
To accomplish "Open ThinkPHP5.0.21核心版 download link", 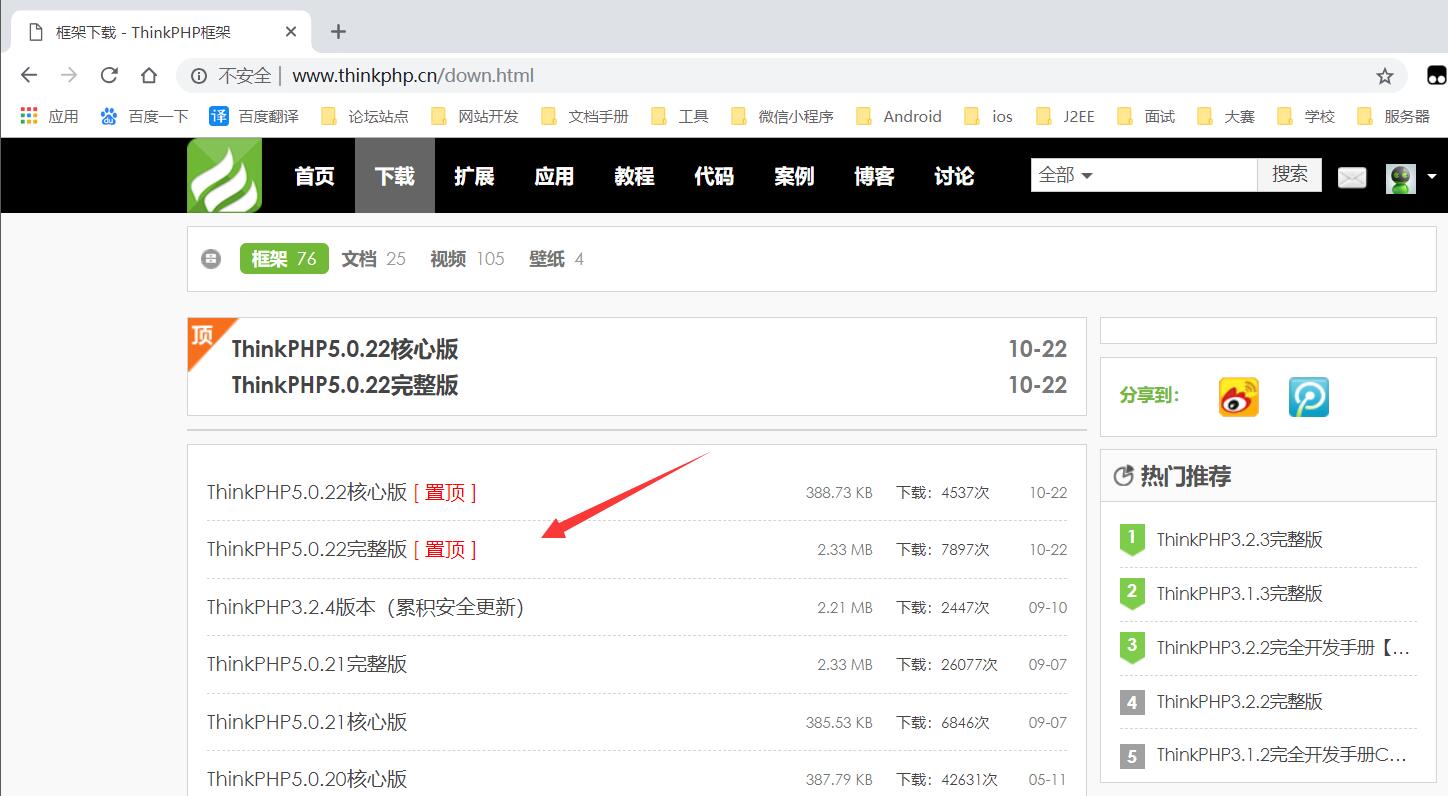I will pos(307,722).
